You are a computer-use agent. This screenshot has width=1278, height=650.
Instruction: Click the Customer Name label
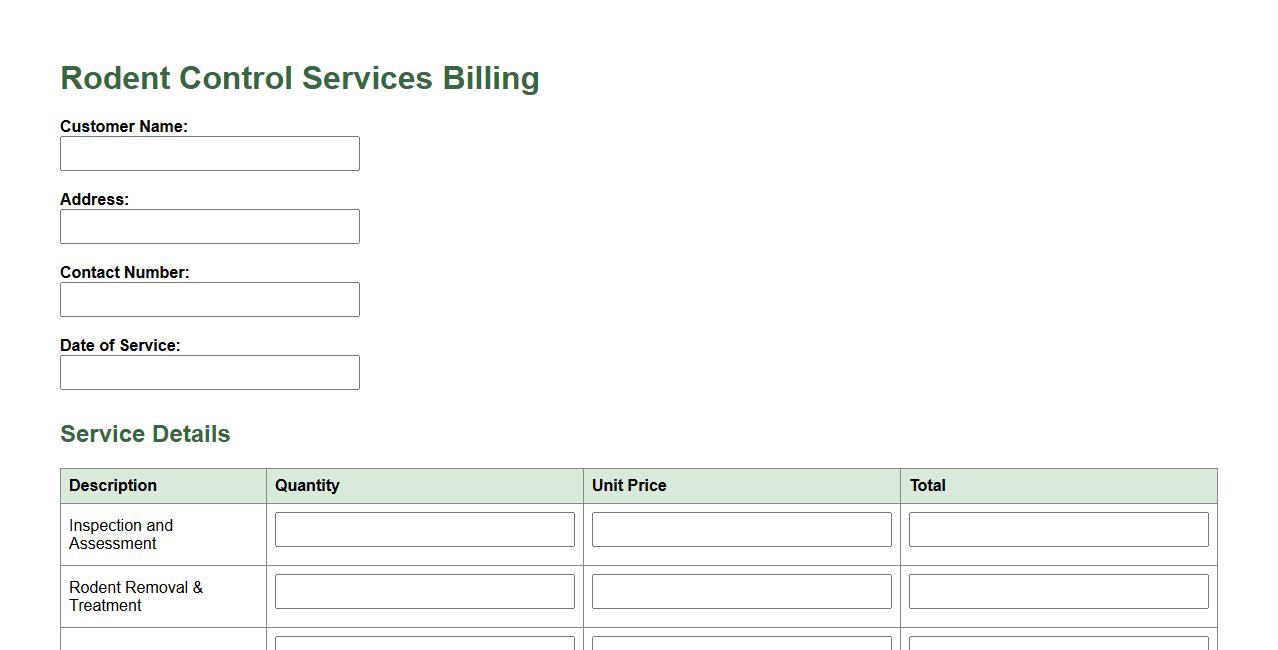coord(124,127)
